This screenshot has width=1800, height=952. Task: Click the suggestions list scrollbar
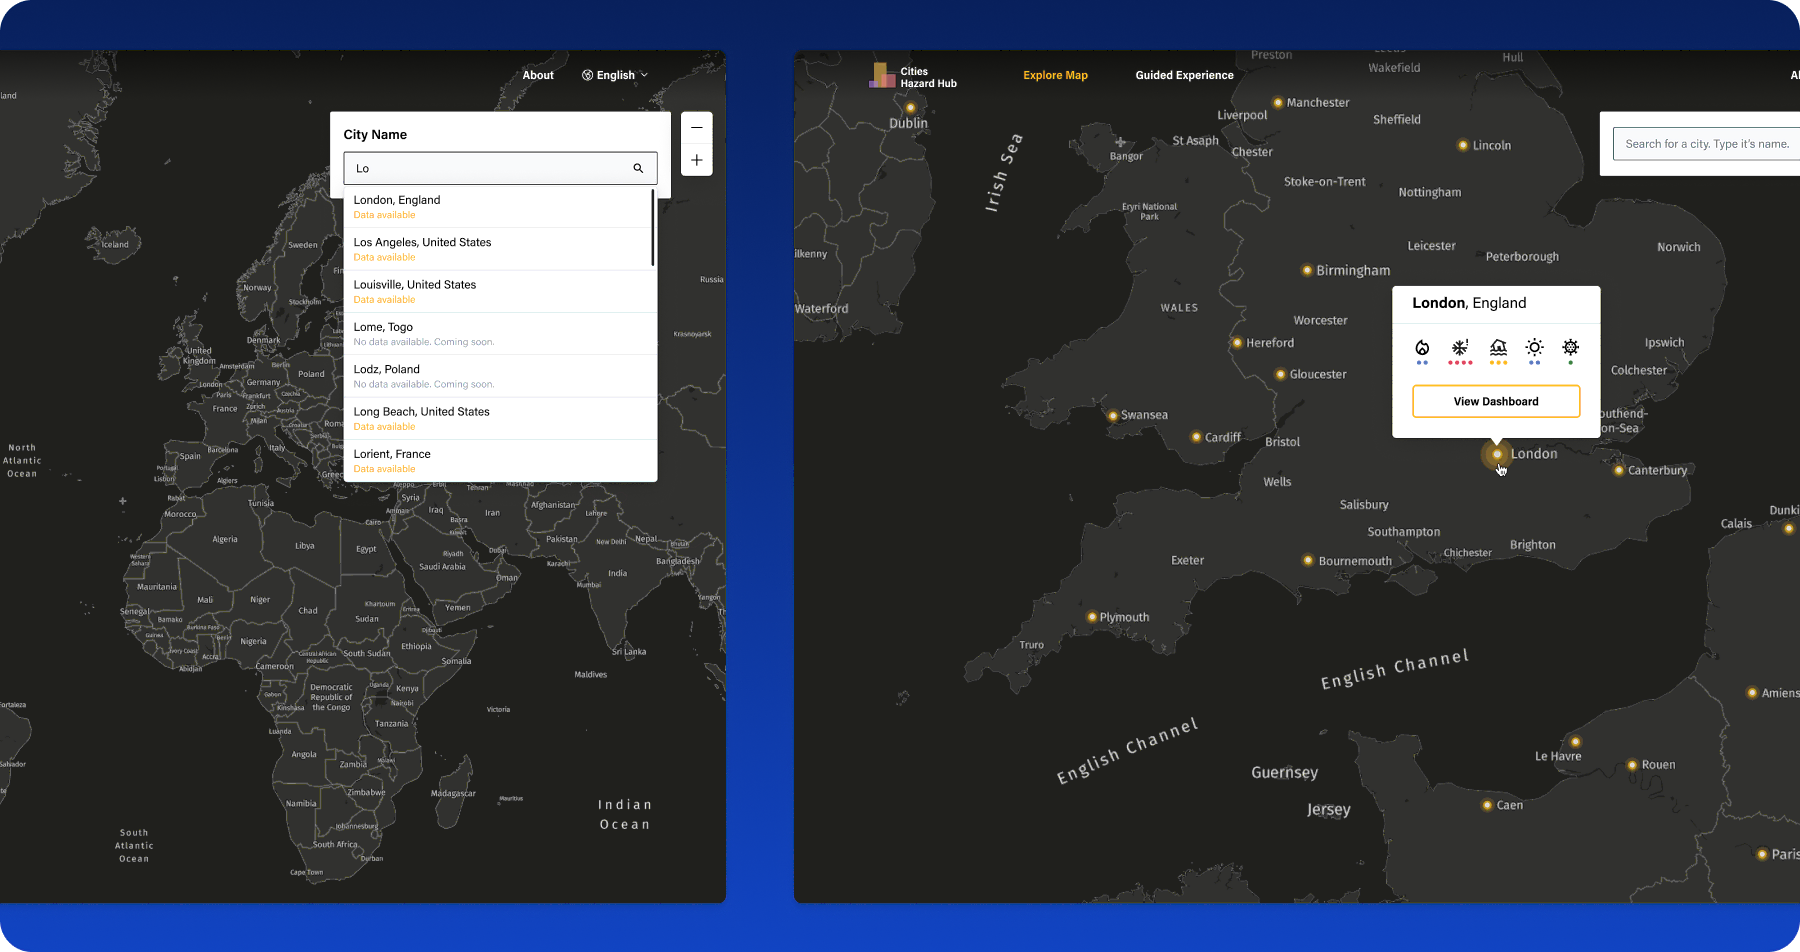coord(654,228)
